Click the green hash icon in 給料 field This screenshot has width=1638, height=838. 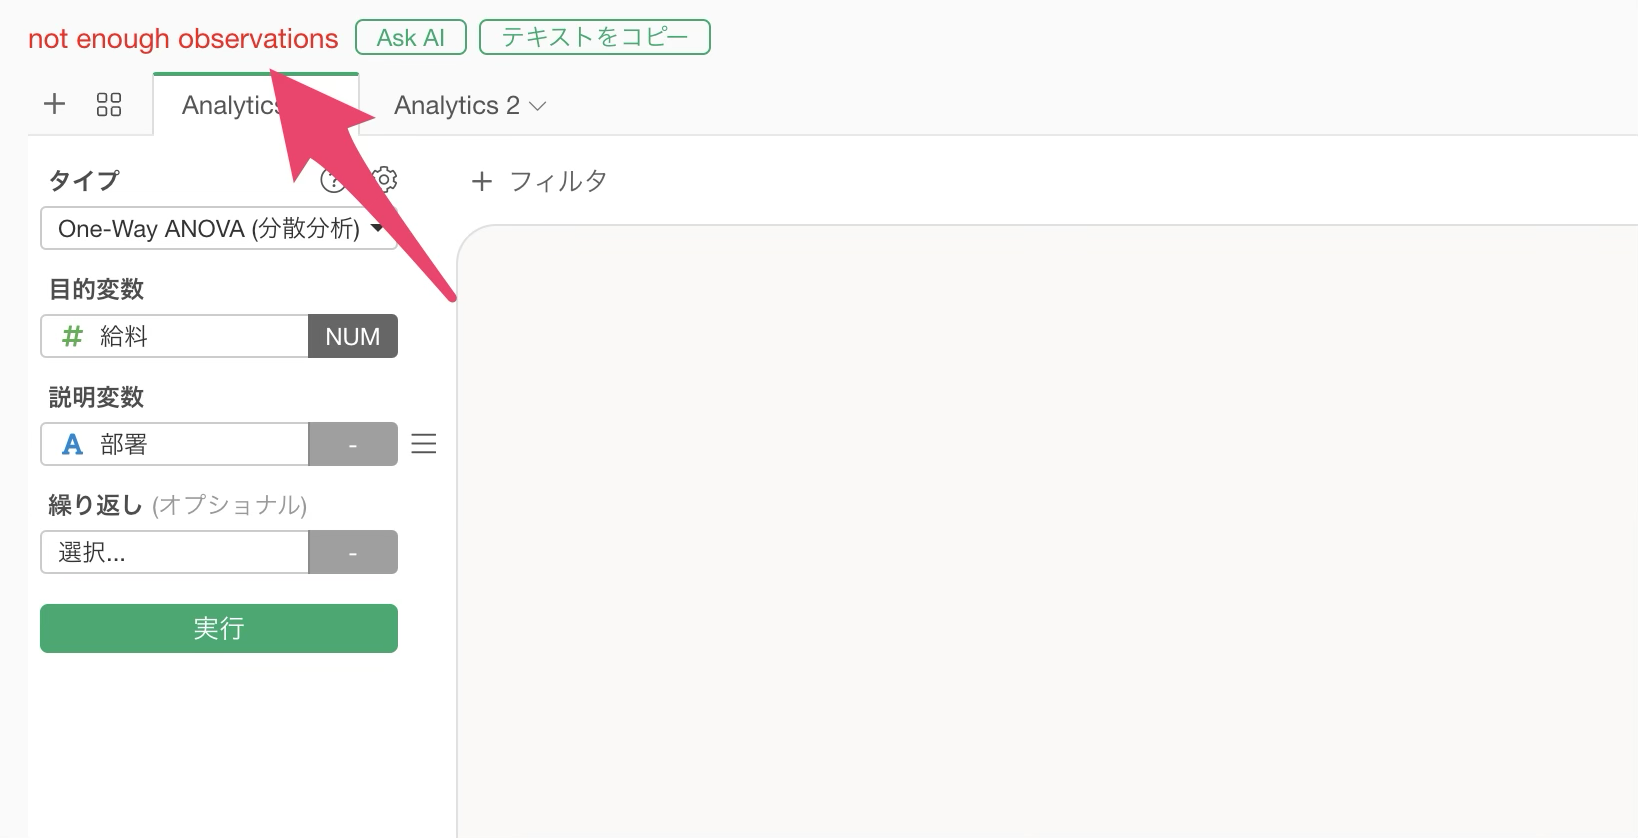tap(72, 337)
